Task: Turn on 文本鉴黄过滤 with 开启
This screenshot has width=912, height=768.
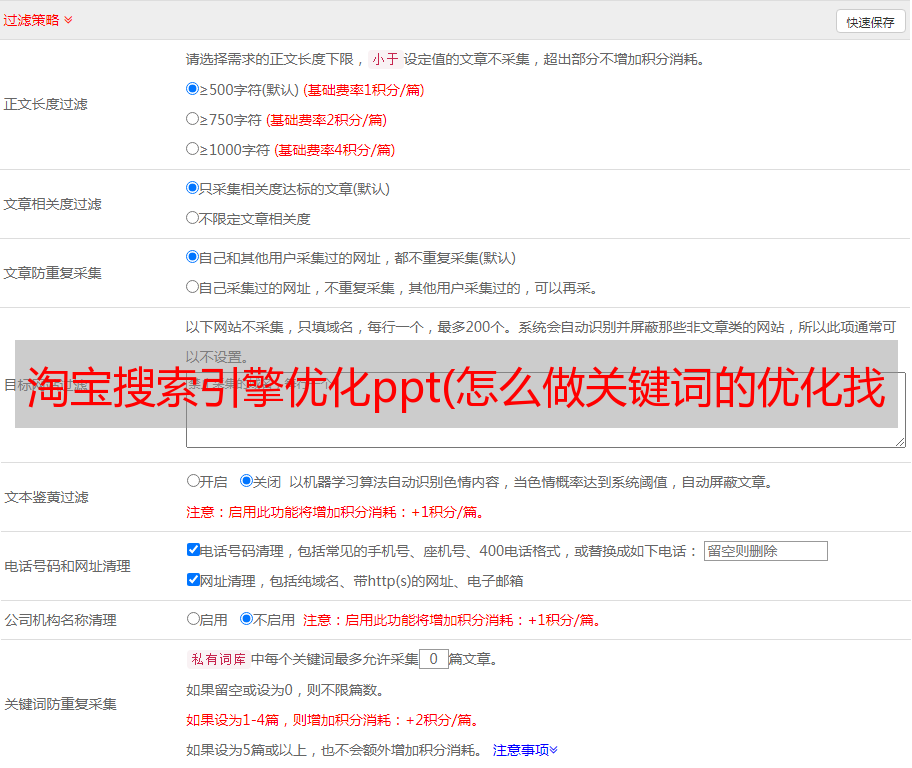Action: (194, 481)
